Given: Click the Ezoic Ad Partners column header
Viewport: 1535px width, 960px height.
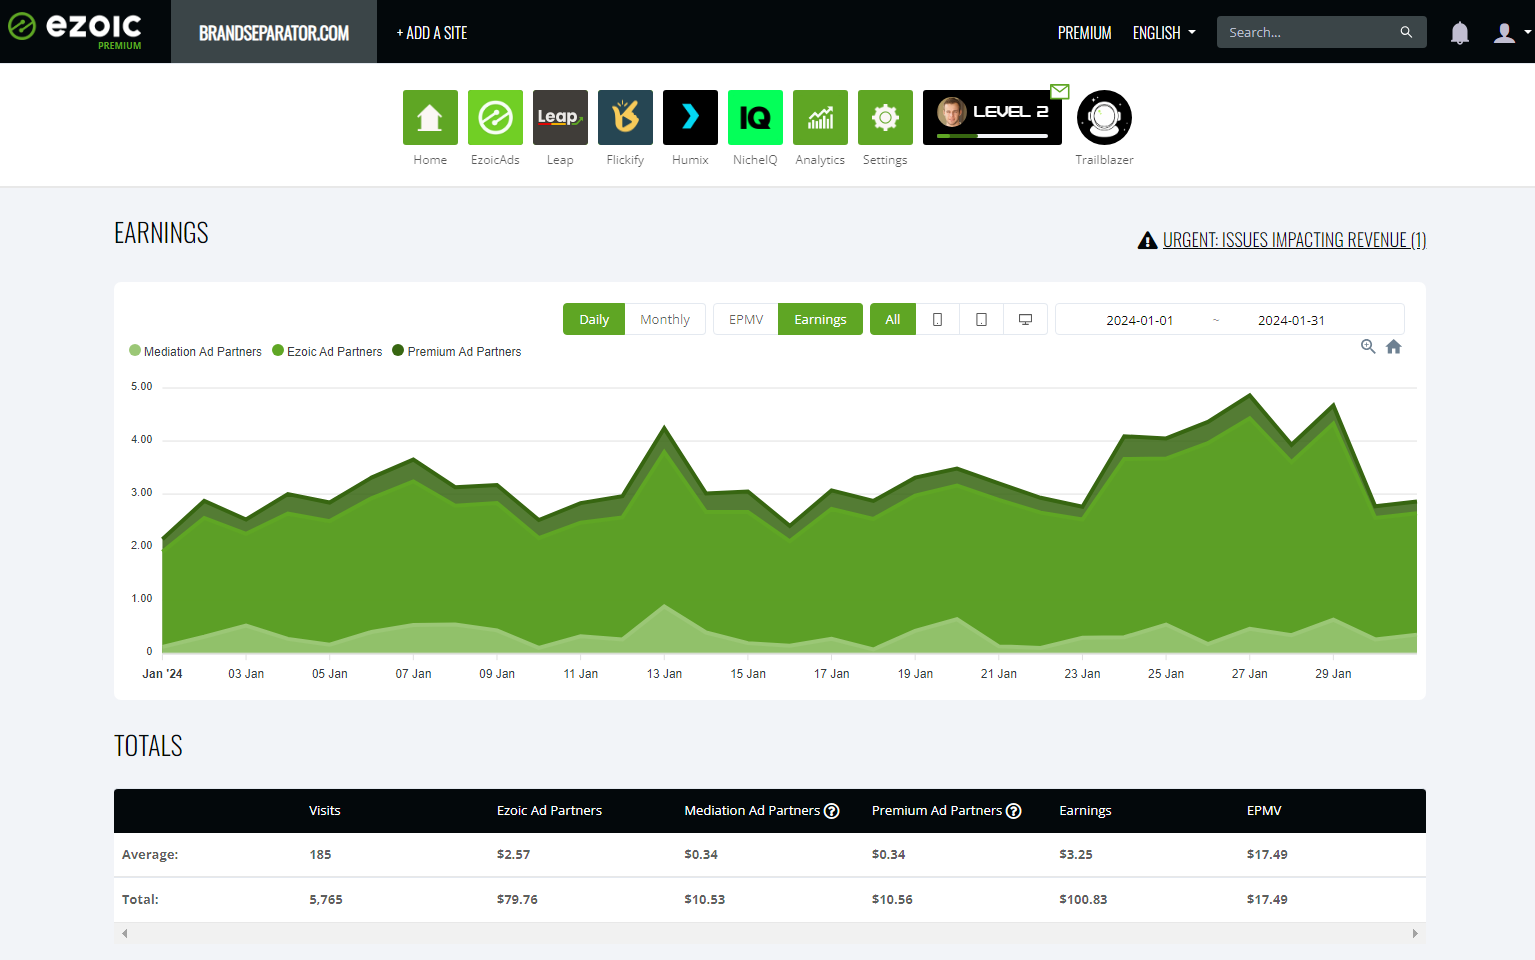Looking at the screenshot, I should [549, 811].
